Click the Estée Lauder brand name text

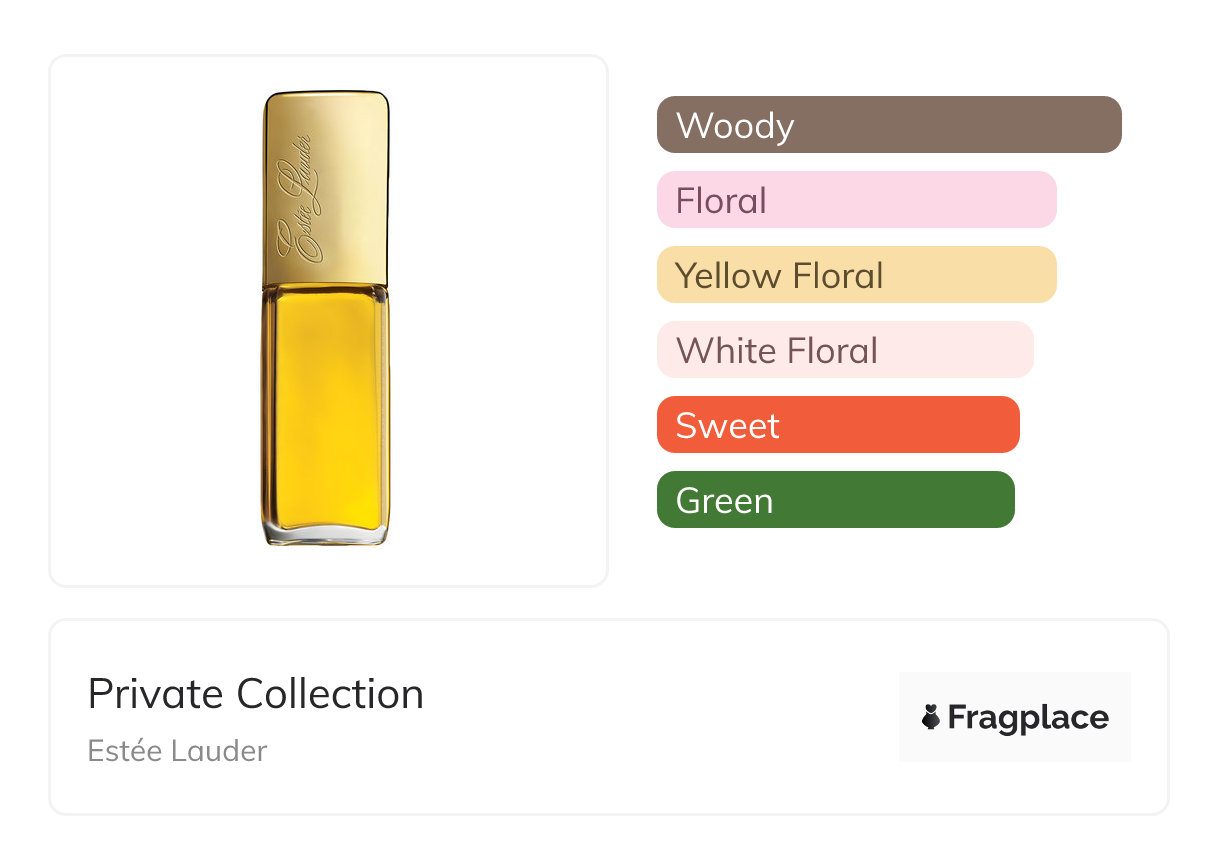178,750
